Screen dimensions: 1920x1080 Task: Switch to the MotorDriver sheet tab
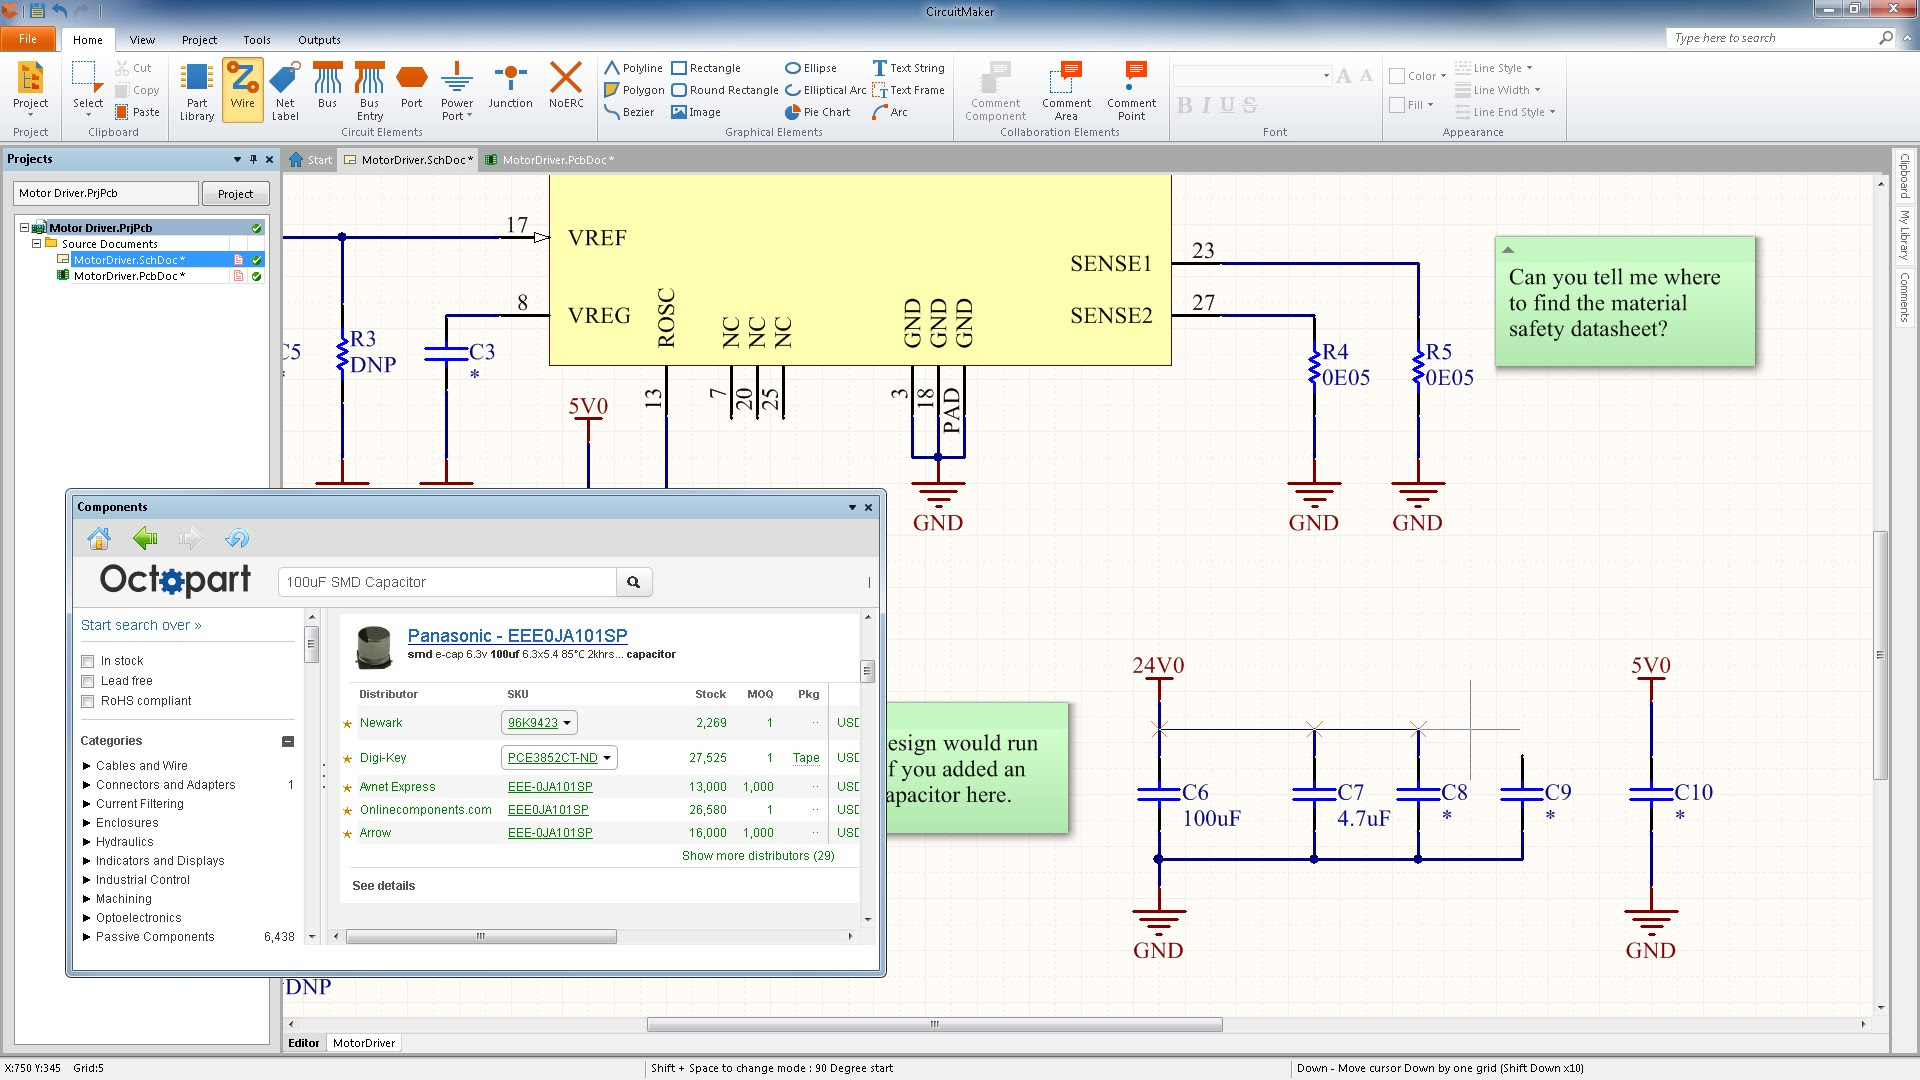pyautogui.click(x=364, y=1043)
